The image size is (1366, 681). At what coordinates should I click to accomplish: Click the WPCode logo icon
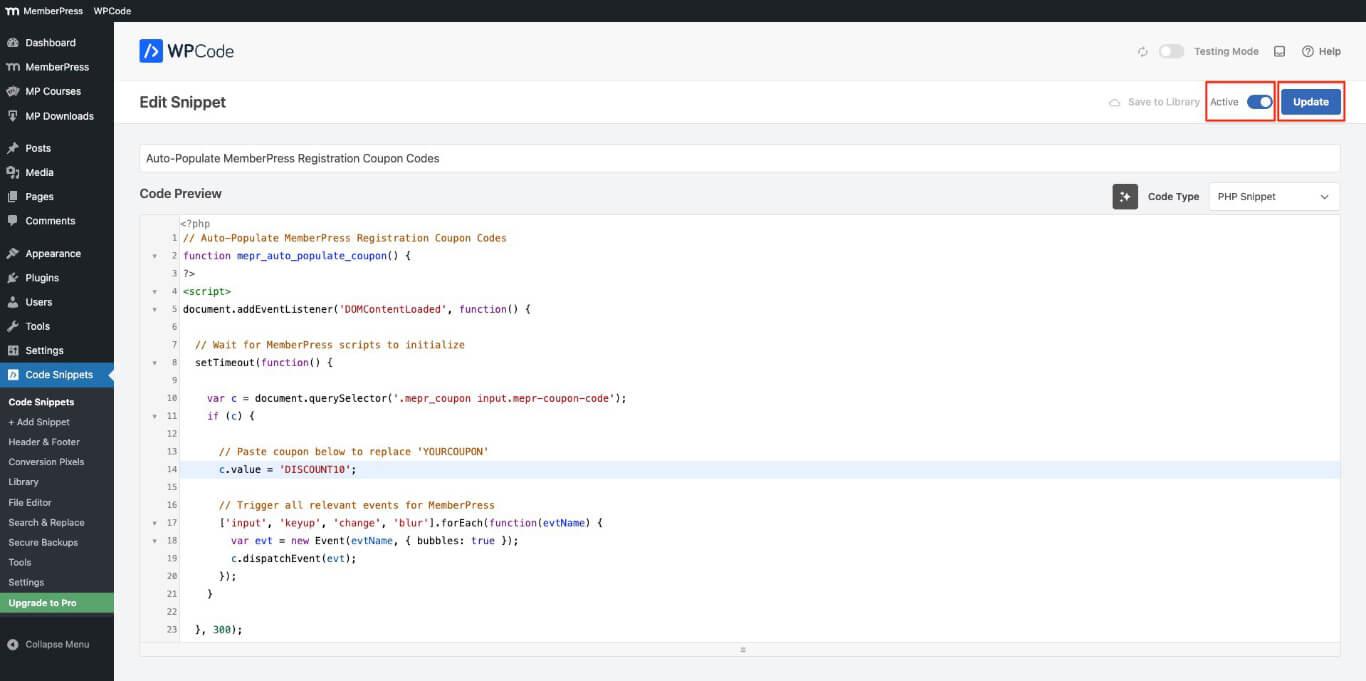(x=152, y=51)
